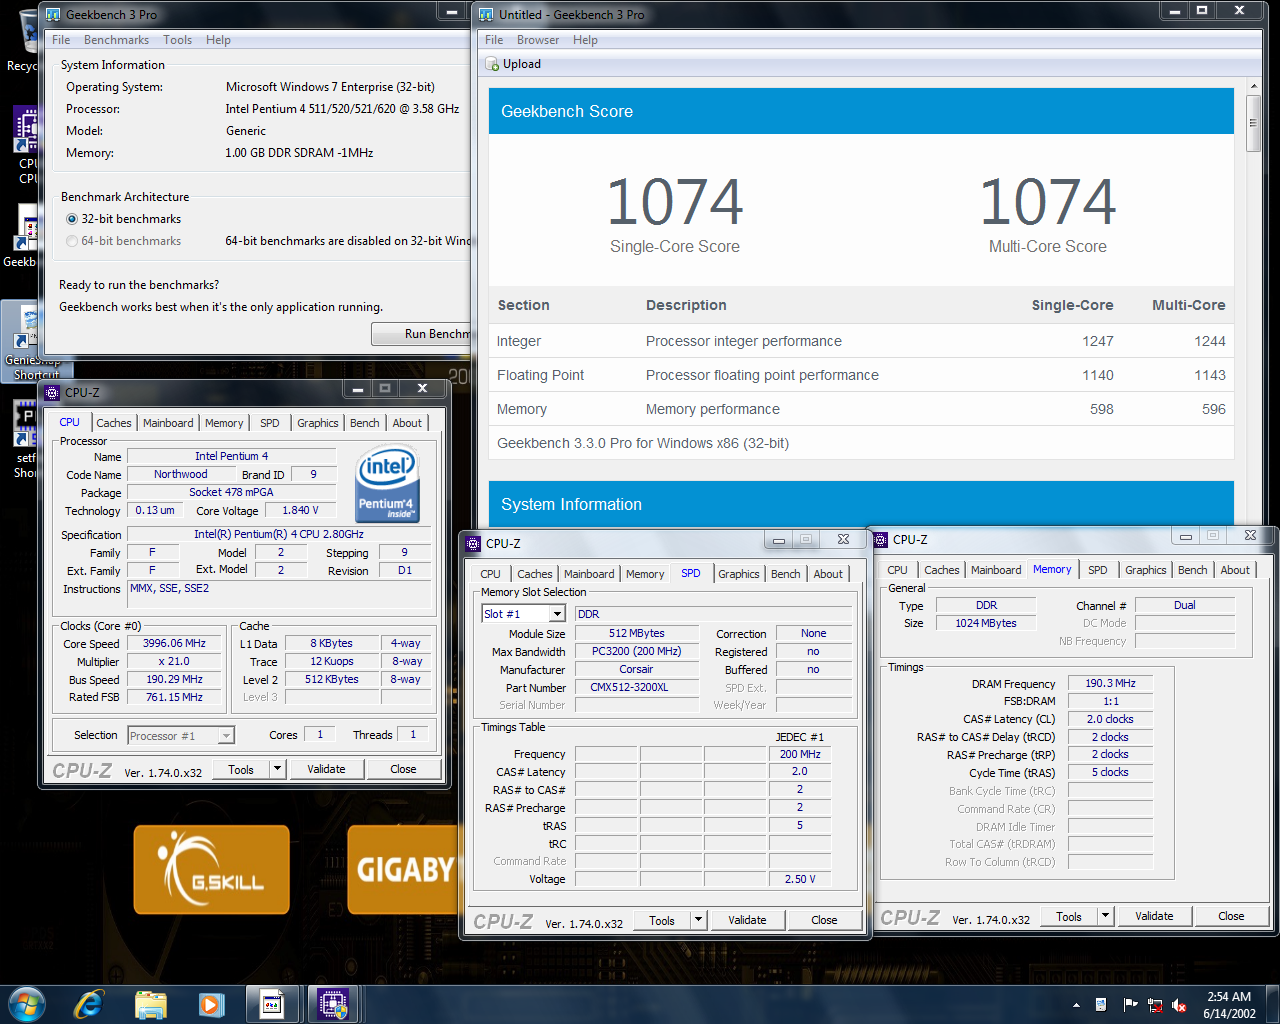The height and width of the screenshot is (1024, 1280).
Task: Switch to CPU tab in Memory CPU-Z window
Action: coord(898,570)
